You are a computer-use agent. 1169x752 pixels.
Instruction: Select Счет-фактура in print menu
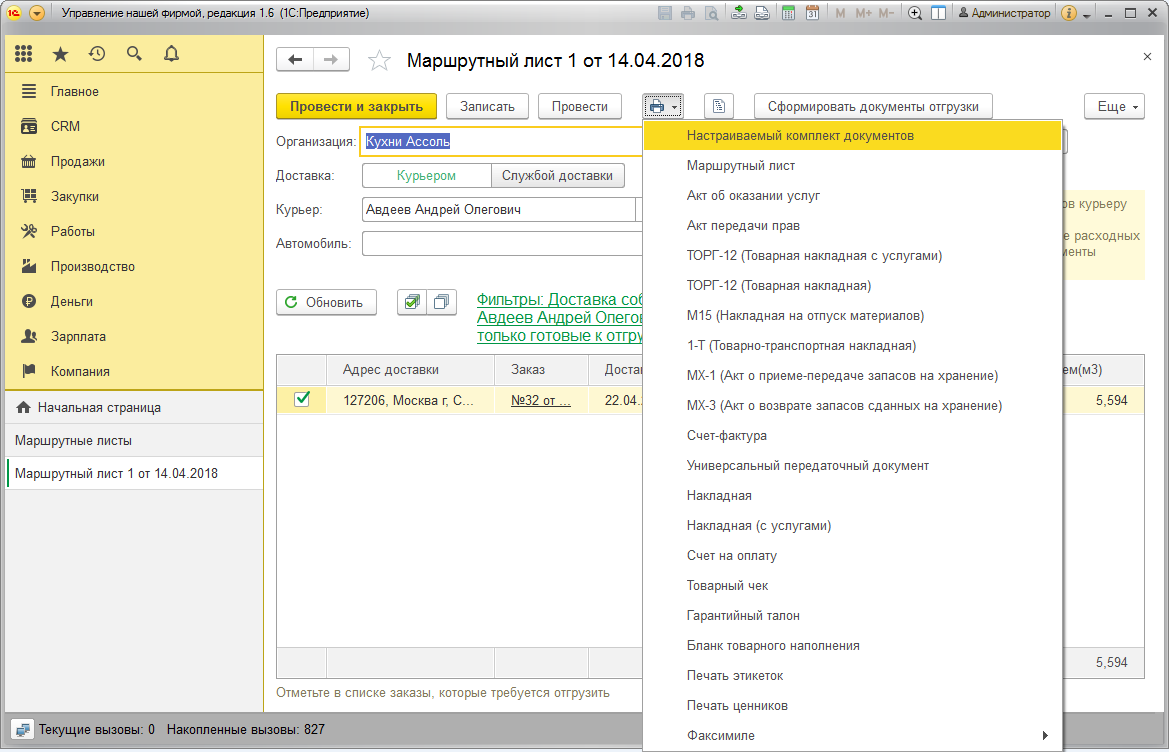pyautogui.click(x=852, y=435)
